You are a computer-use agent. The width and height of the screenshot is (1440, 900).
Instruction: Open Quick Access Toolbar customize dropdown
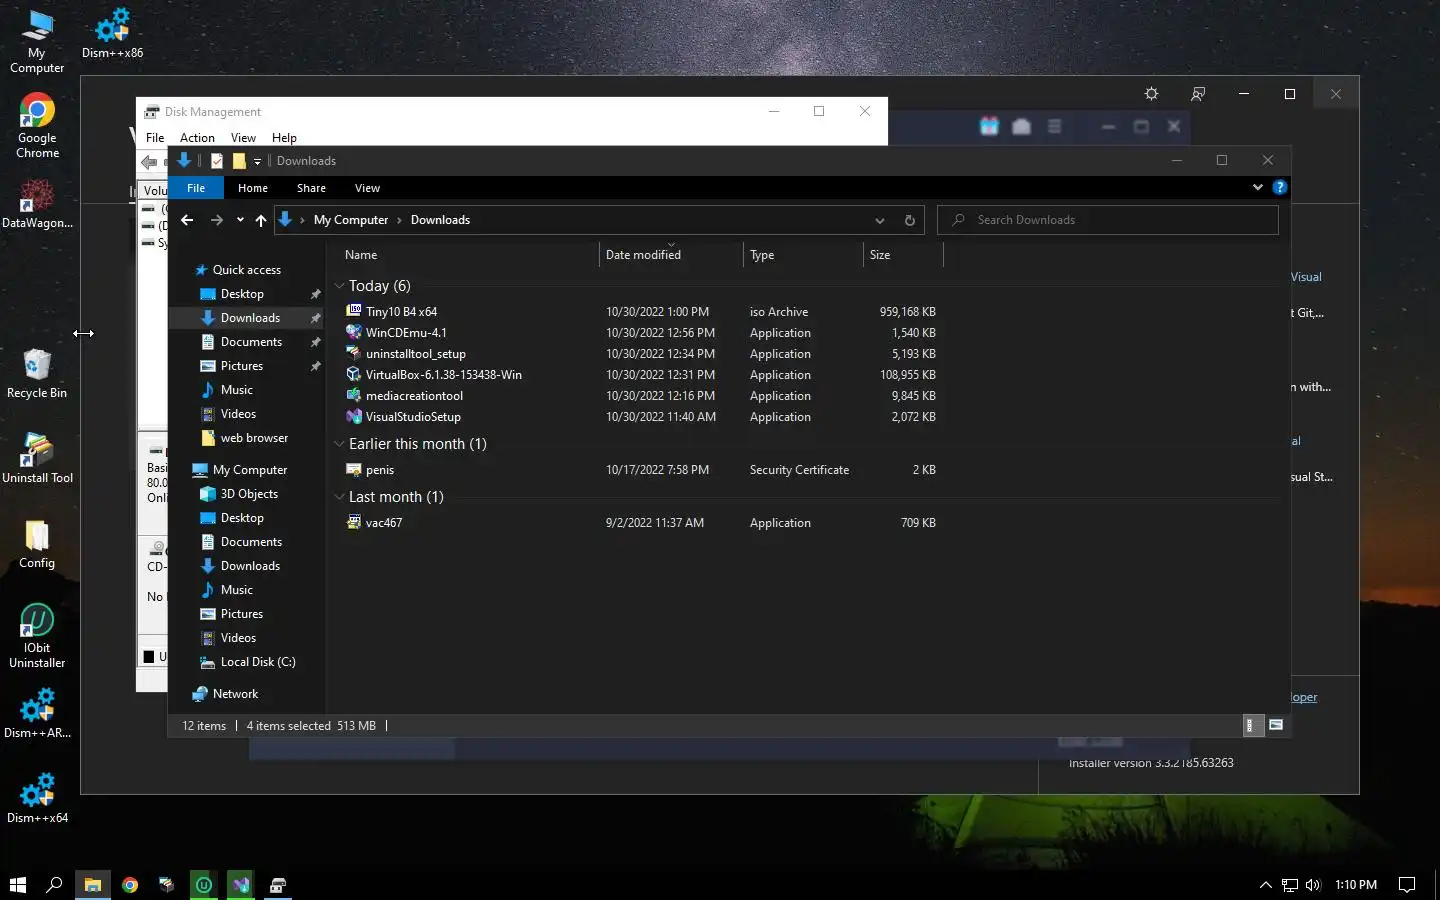[x=257, y=161]
